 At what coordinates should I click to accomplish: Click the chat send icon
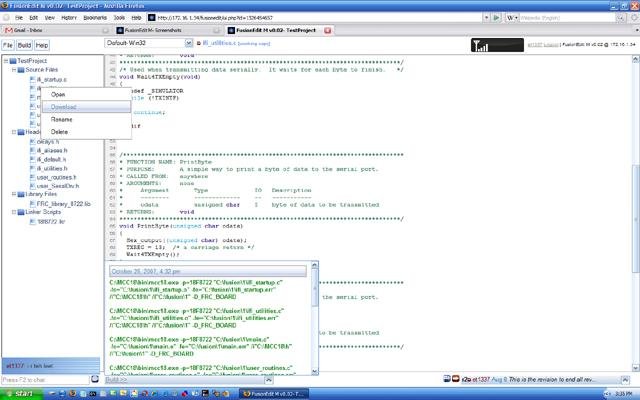pos(95,379)
